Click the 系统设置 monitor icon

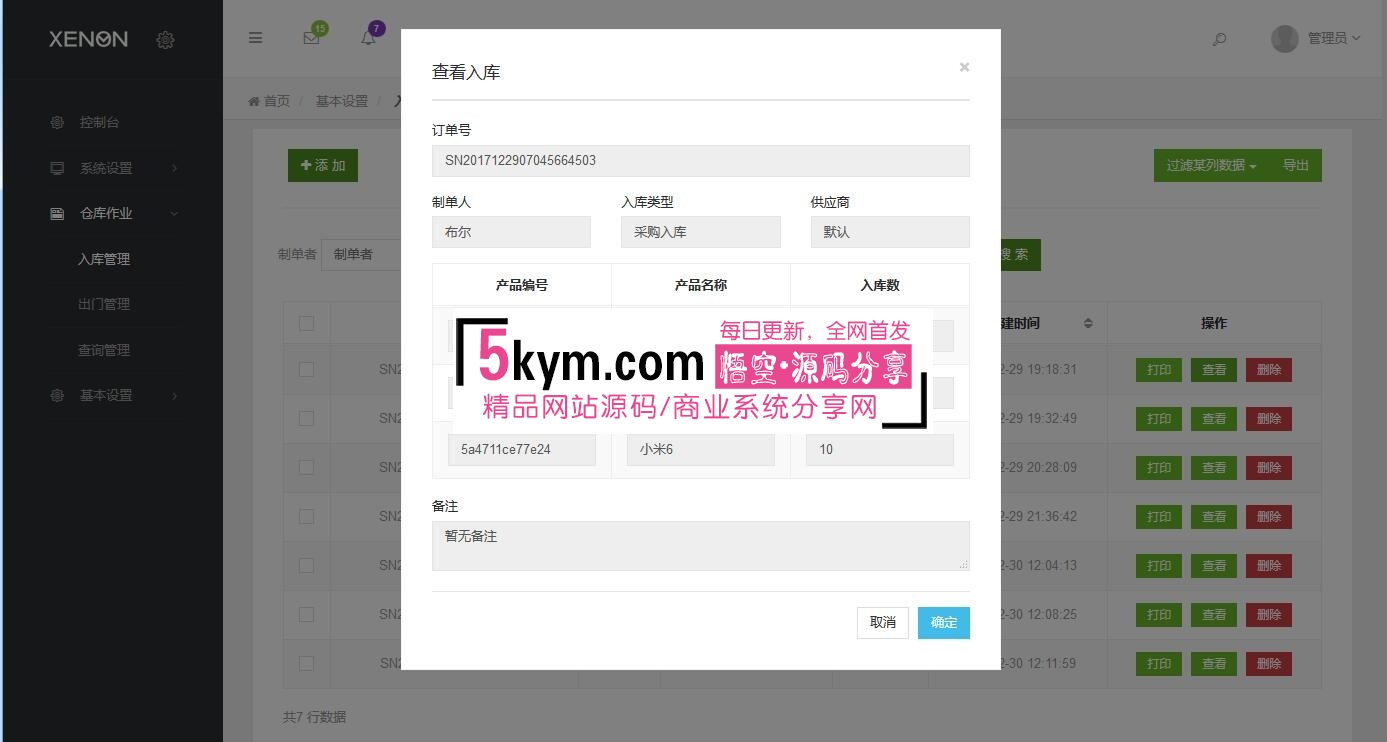click(57, 168)
